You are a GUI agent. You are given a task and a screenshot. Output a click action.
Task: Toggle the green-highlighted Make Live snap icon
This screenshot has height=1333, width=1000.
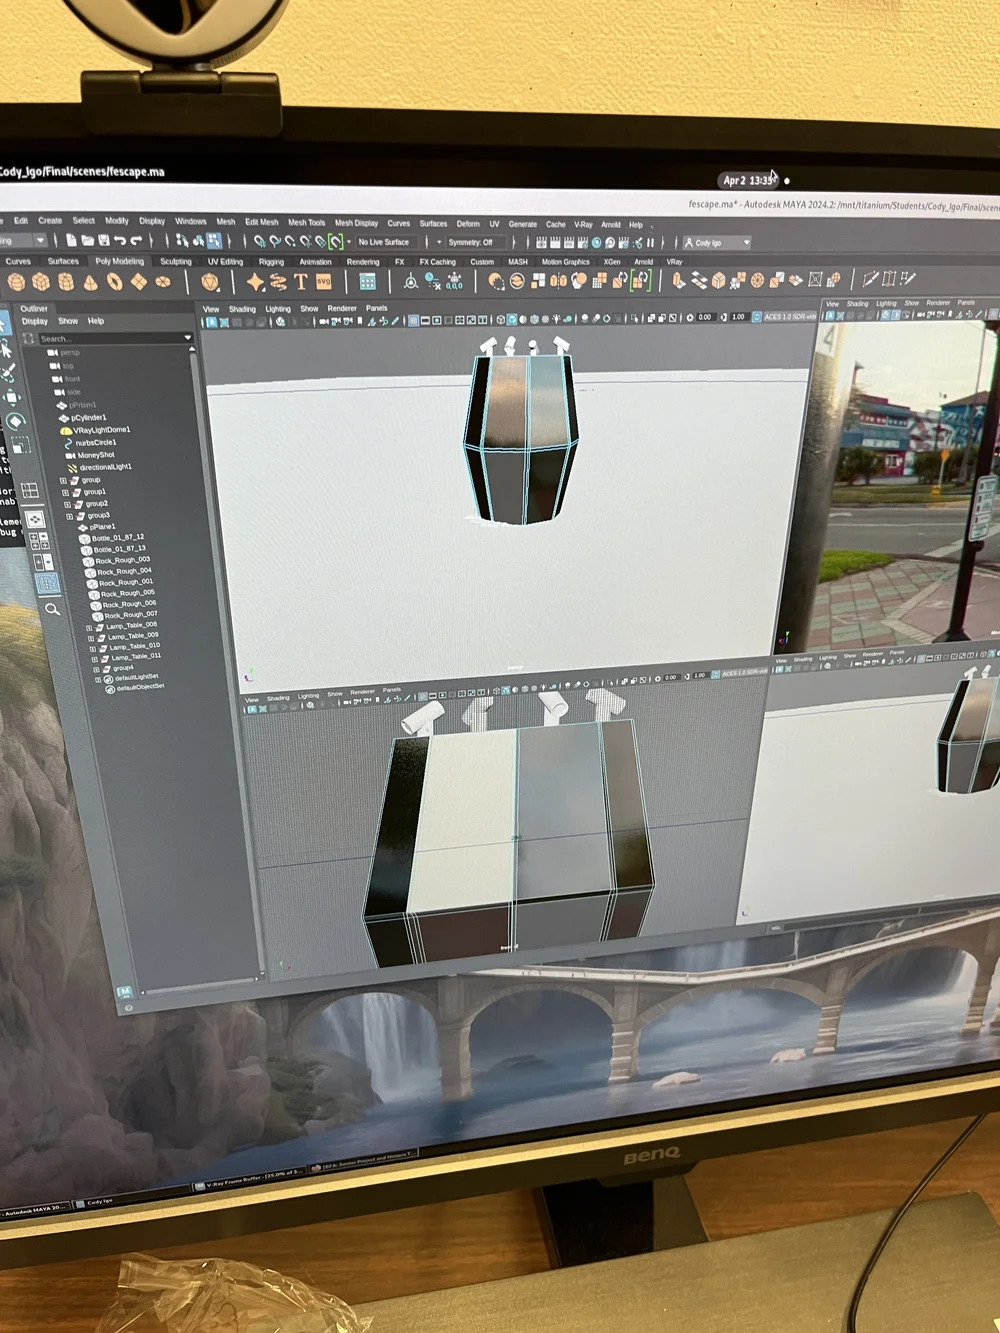coord(335,242)
